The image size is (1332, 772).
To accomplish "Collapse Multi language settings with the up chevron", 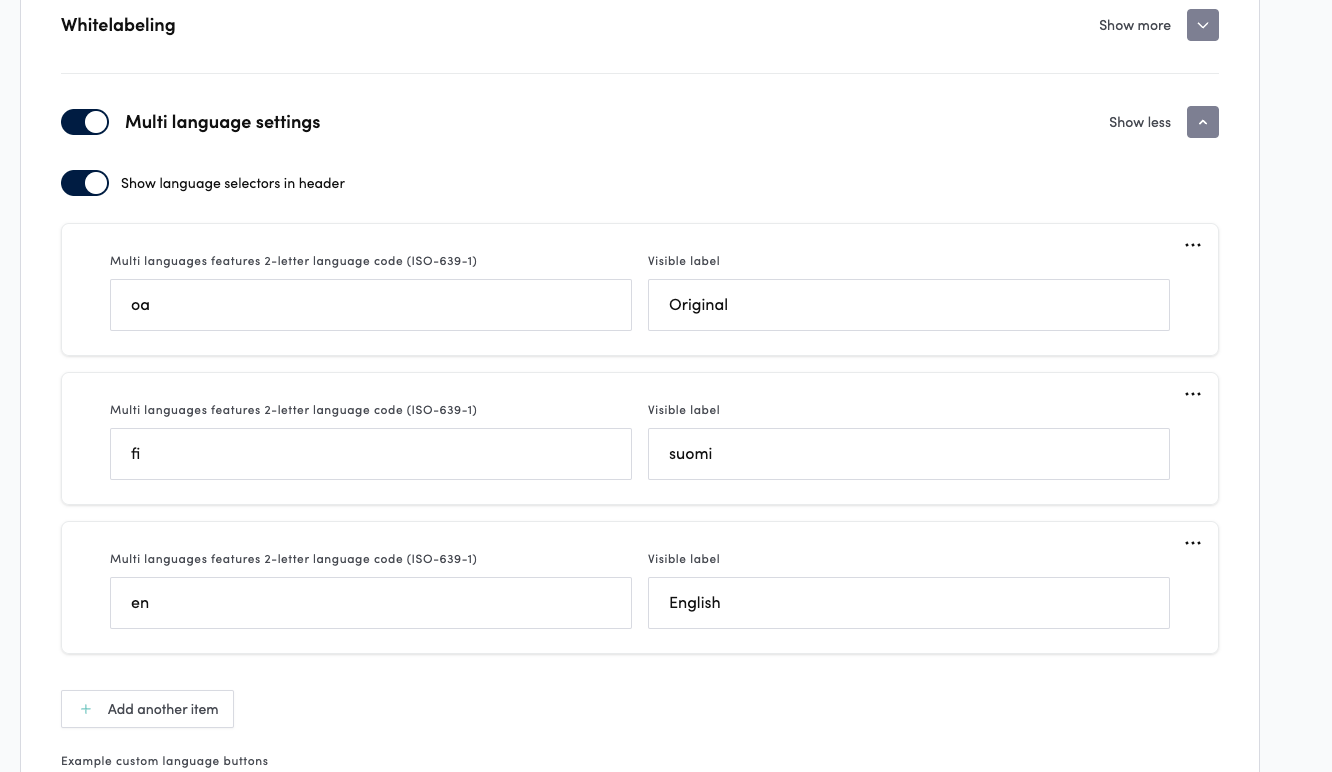I will point(1202,122).
